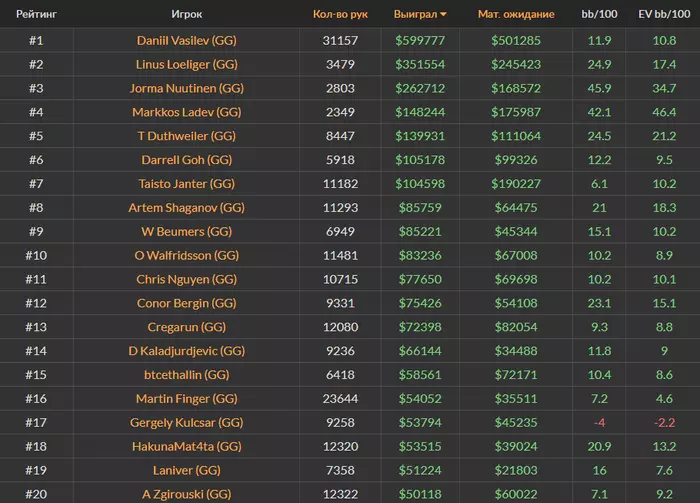Open Markkos Ladev (GG) profile

click(x=187, y=112)
